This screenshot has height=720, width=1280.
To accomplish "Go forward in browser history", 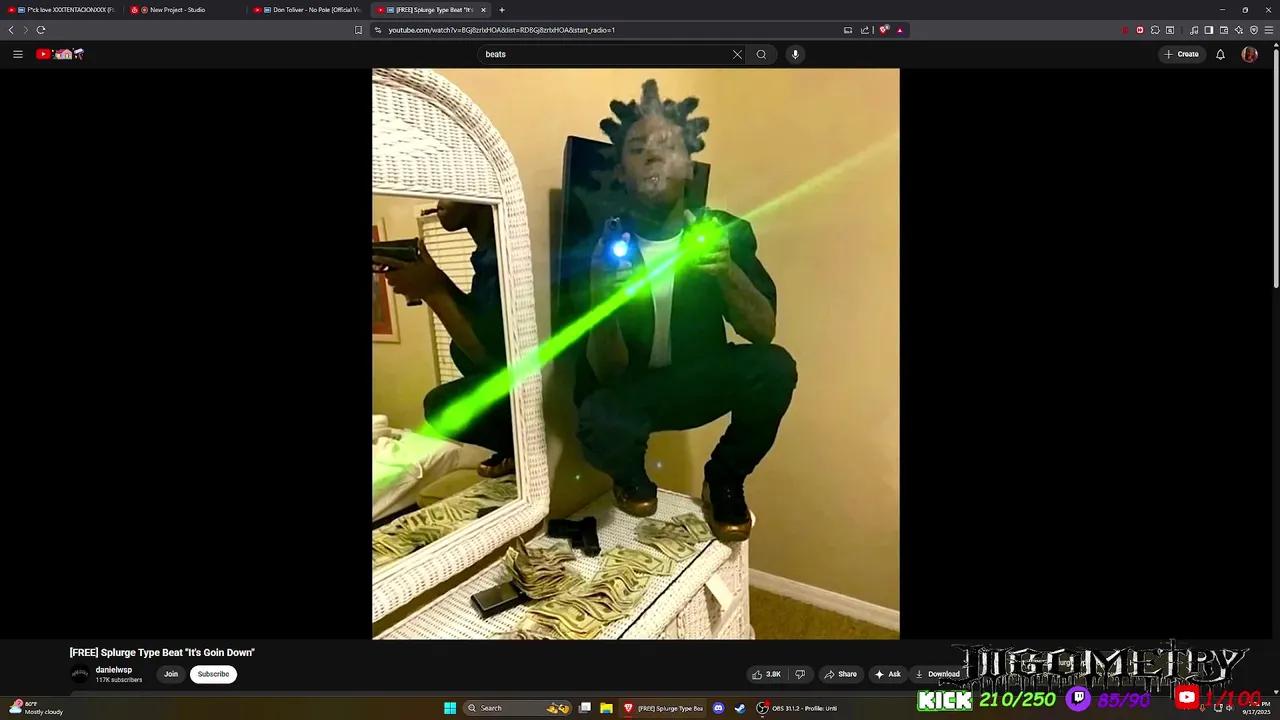I will tap(26, 30).
